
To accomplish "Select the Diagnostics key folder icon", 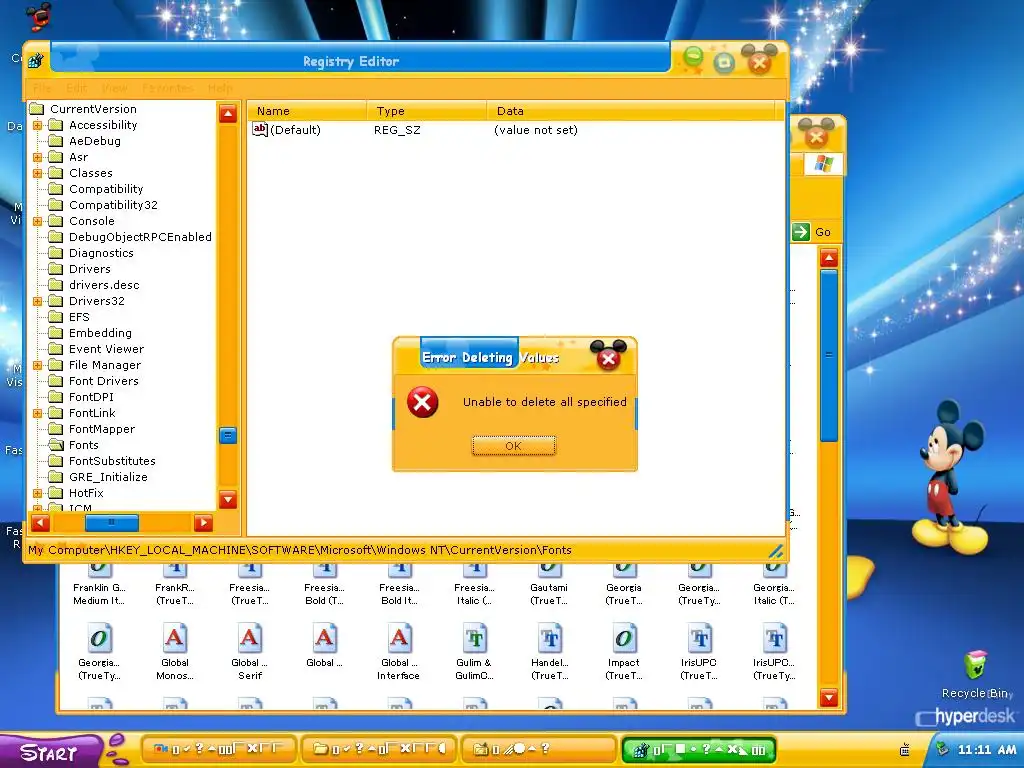I will pos(56,253).
